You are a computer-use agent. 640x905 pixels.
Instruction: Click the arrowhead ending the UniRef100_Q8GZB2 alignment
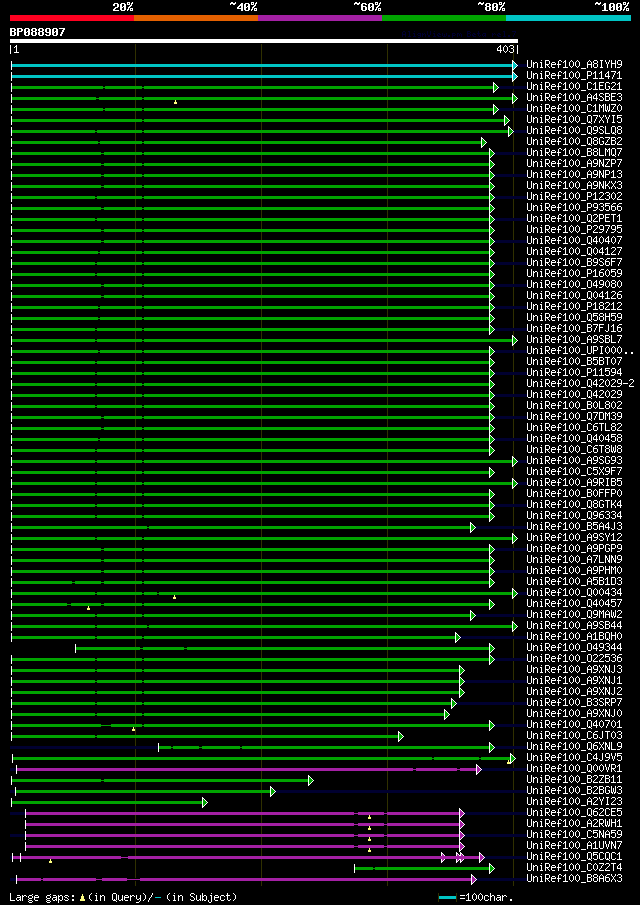pos(484,142)
